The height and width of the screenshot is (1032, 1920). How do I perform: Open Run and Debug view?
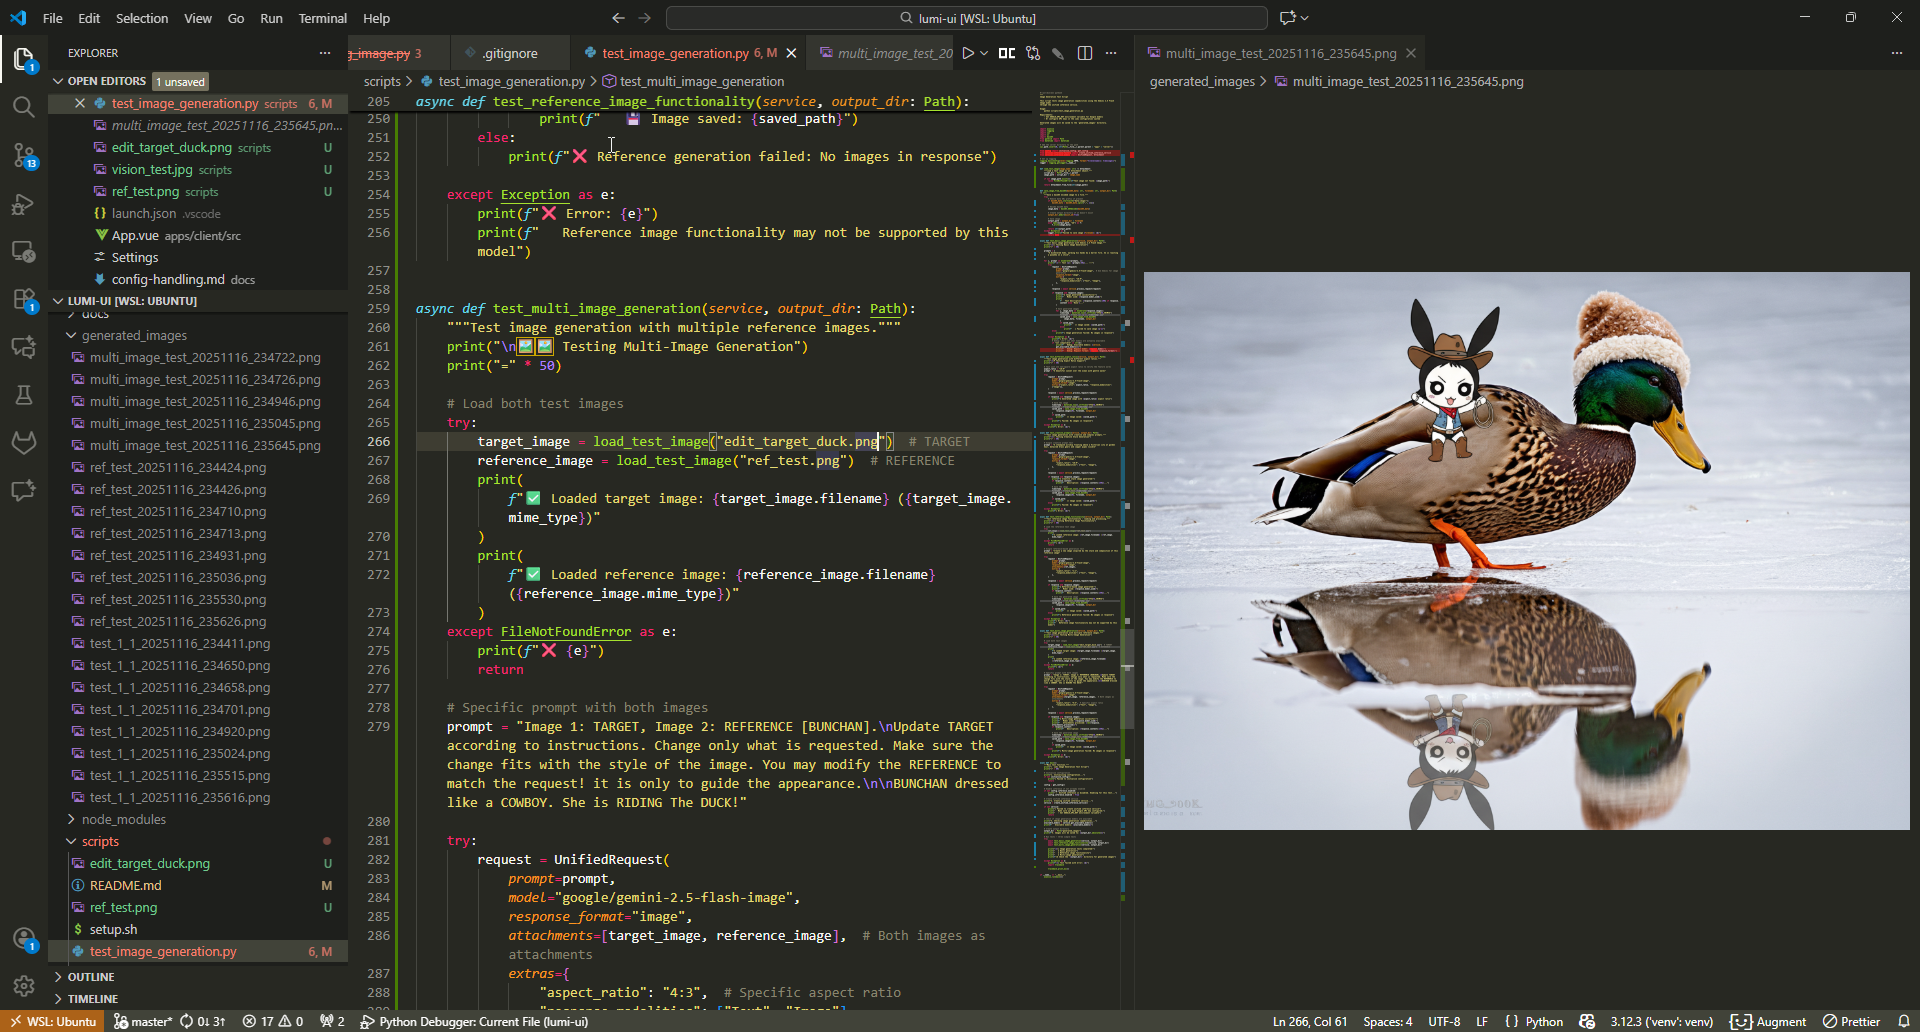24,204
